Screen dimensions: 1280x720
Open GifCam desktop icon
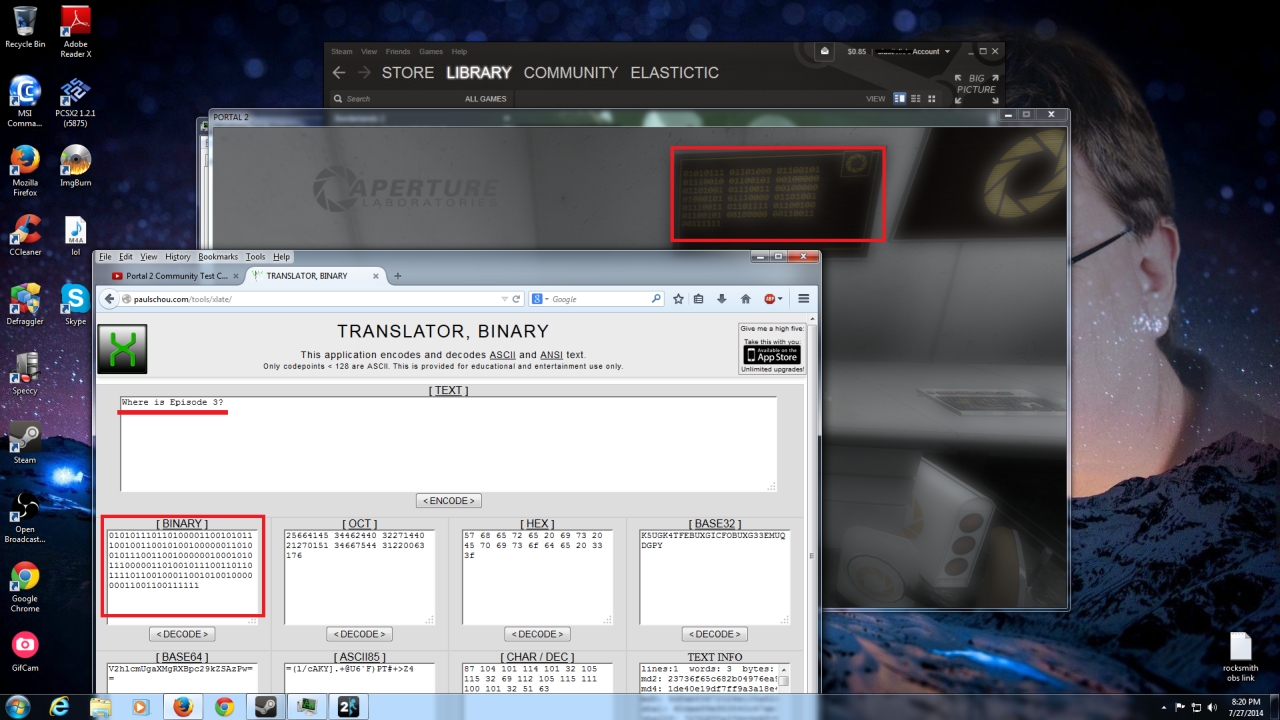click(25, 651)
